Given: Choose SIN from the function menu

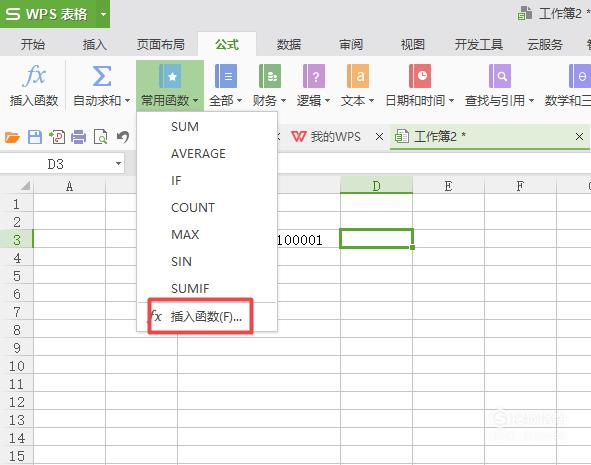Looking at the screenshot, I should click(207, 262).
